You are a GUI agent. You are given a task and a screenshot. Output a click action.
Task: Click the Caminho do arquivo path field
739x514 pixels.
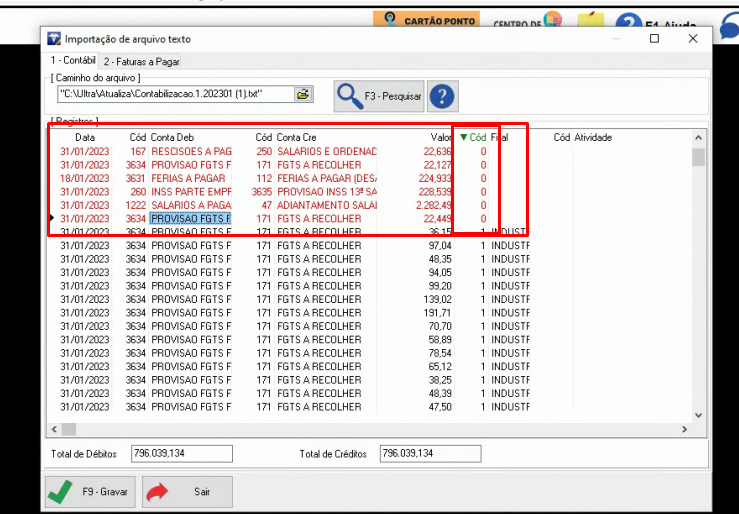[176, 94]
